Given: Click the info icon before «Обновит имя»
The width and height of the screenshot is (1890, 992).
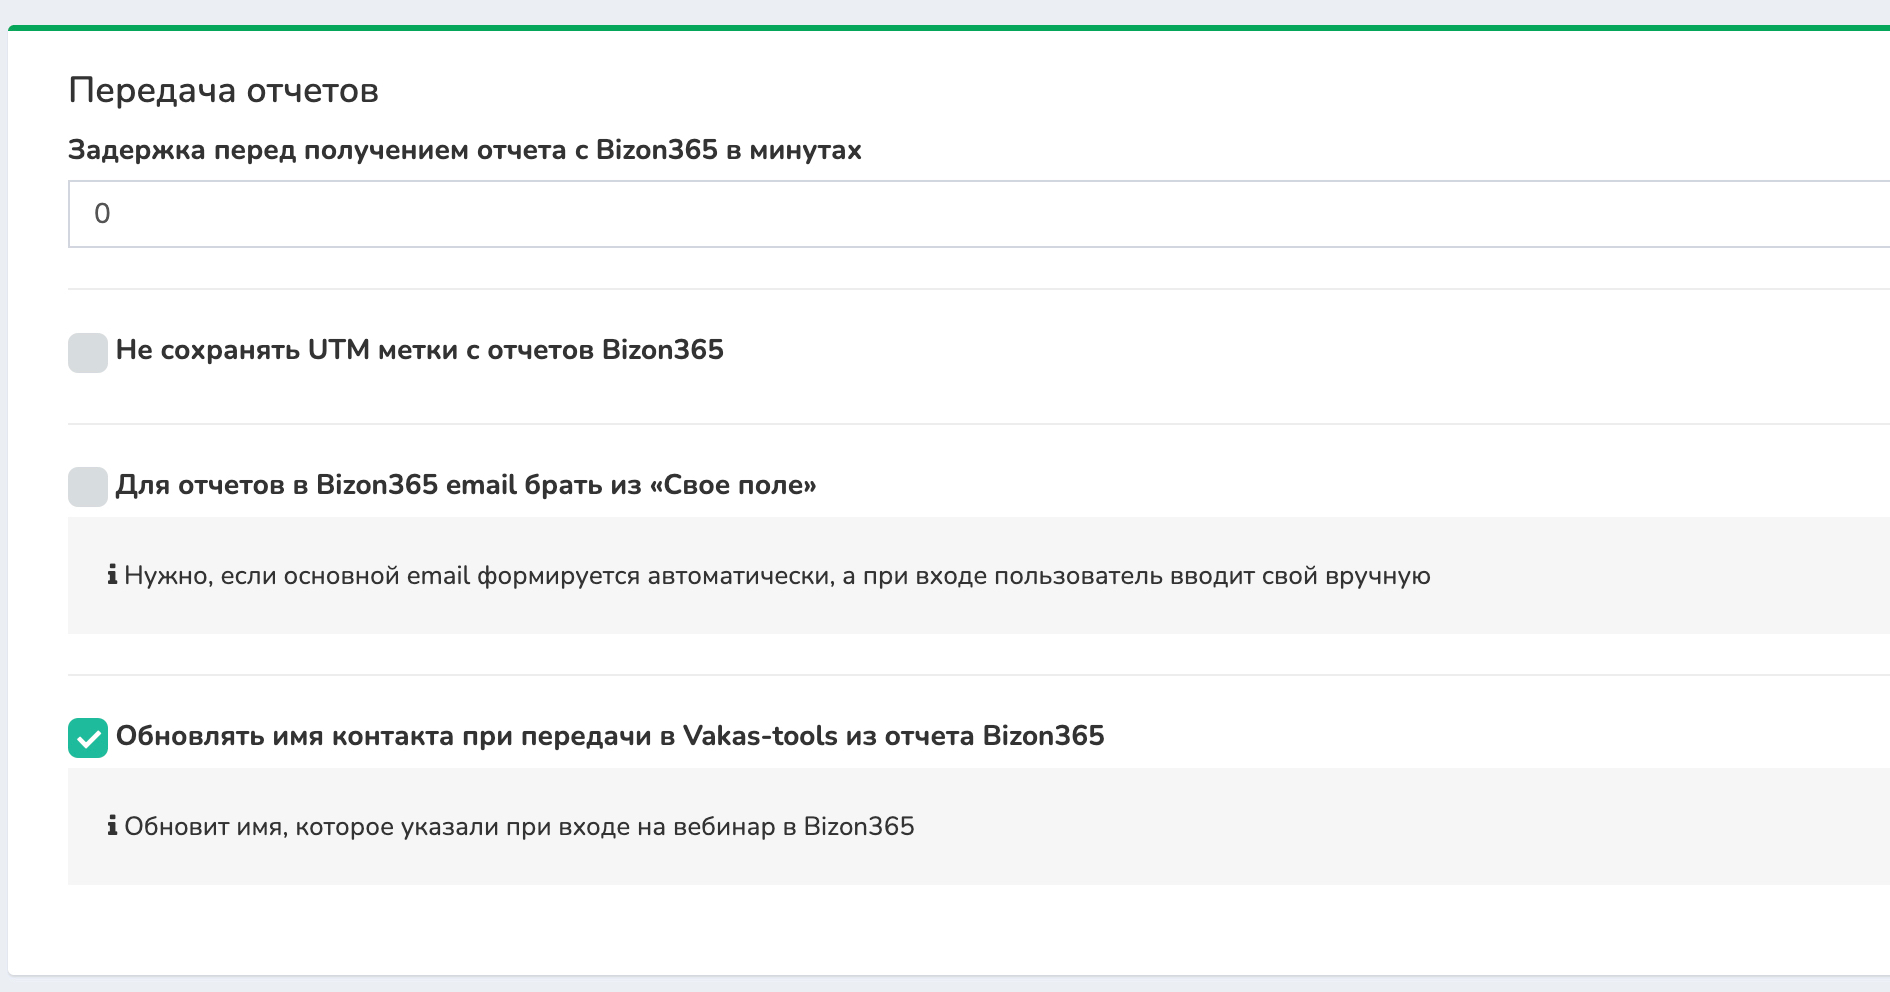Looking at the screenshot, I should click(112, 826).
